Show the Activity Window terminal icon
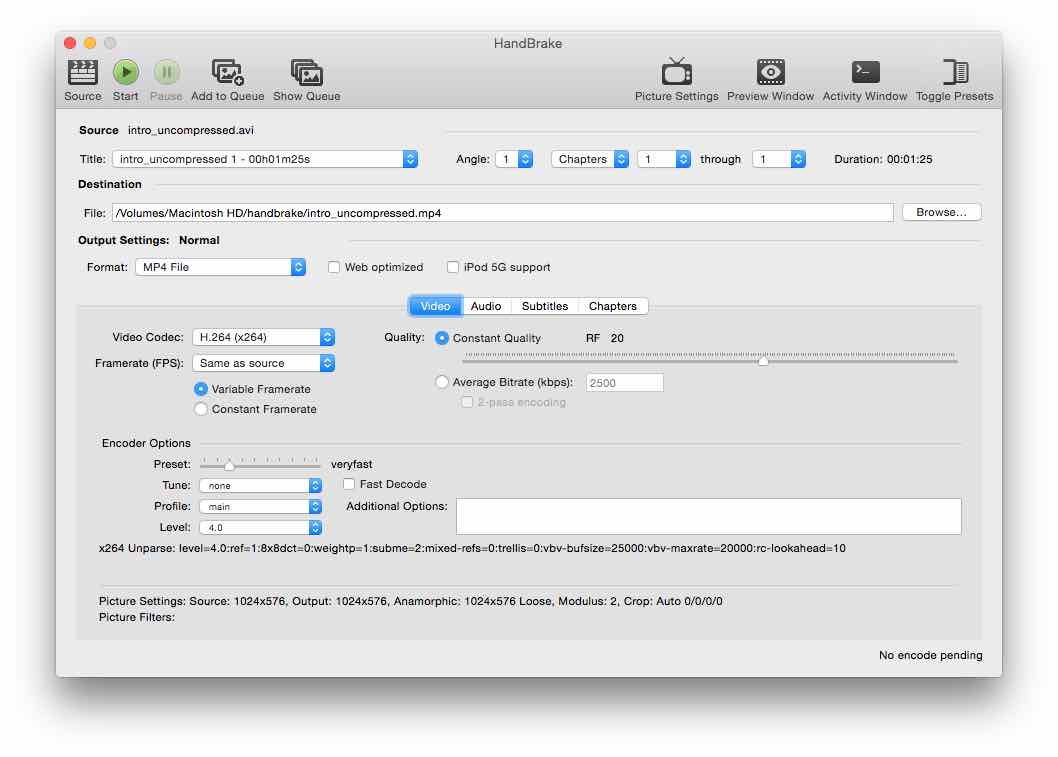The height and width of the screenshot is (757, 1058). (x=864, y=73)
